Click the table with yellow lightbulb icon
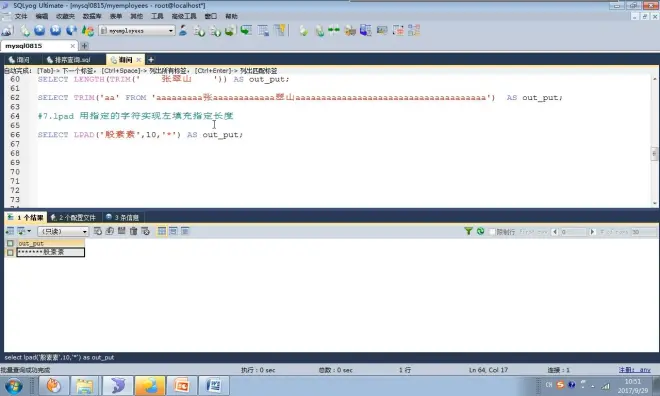This screenshot has width=660, height=396. tap(279, 30)
